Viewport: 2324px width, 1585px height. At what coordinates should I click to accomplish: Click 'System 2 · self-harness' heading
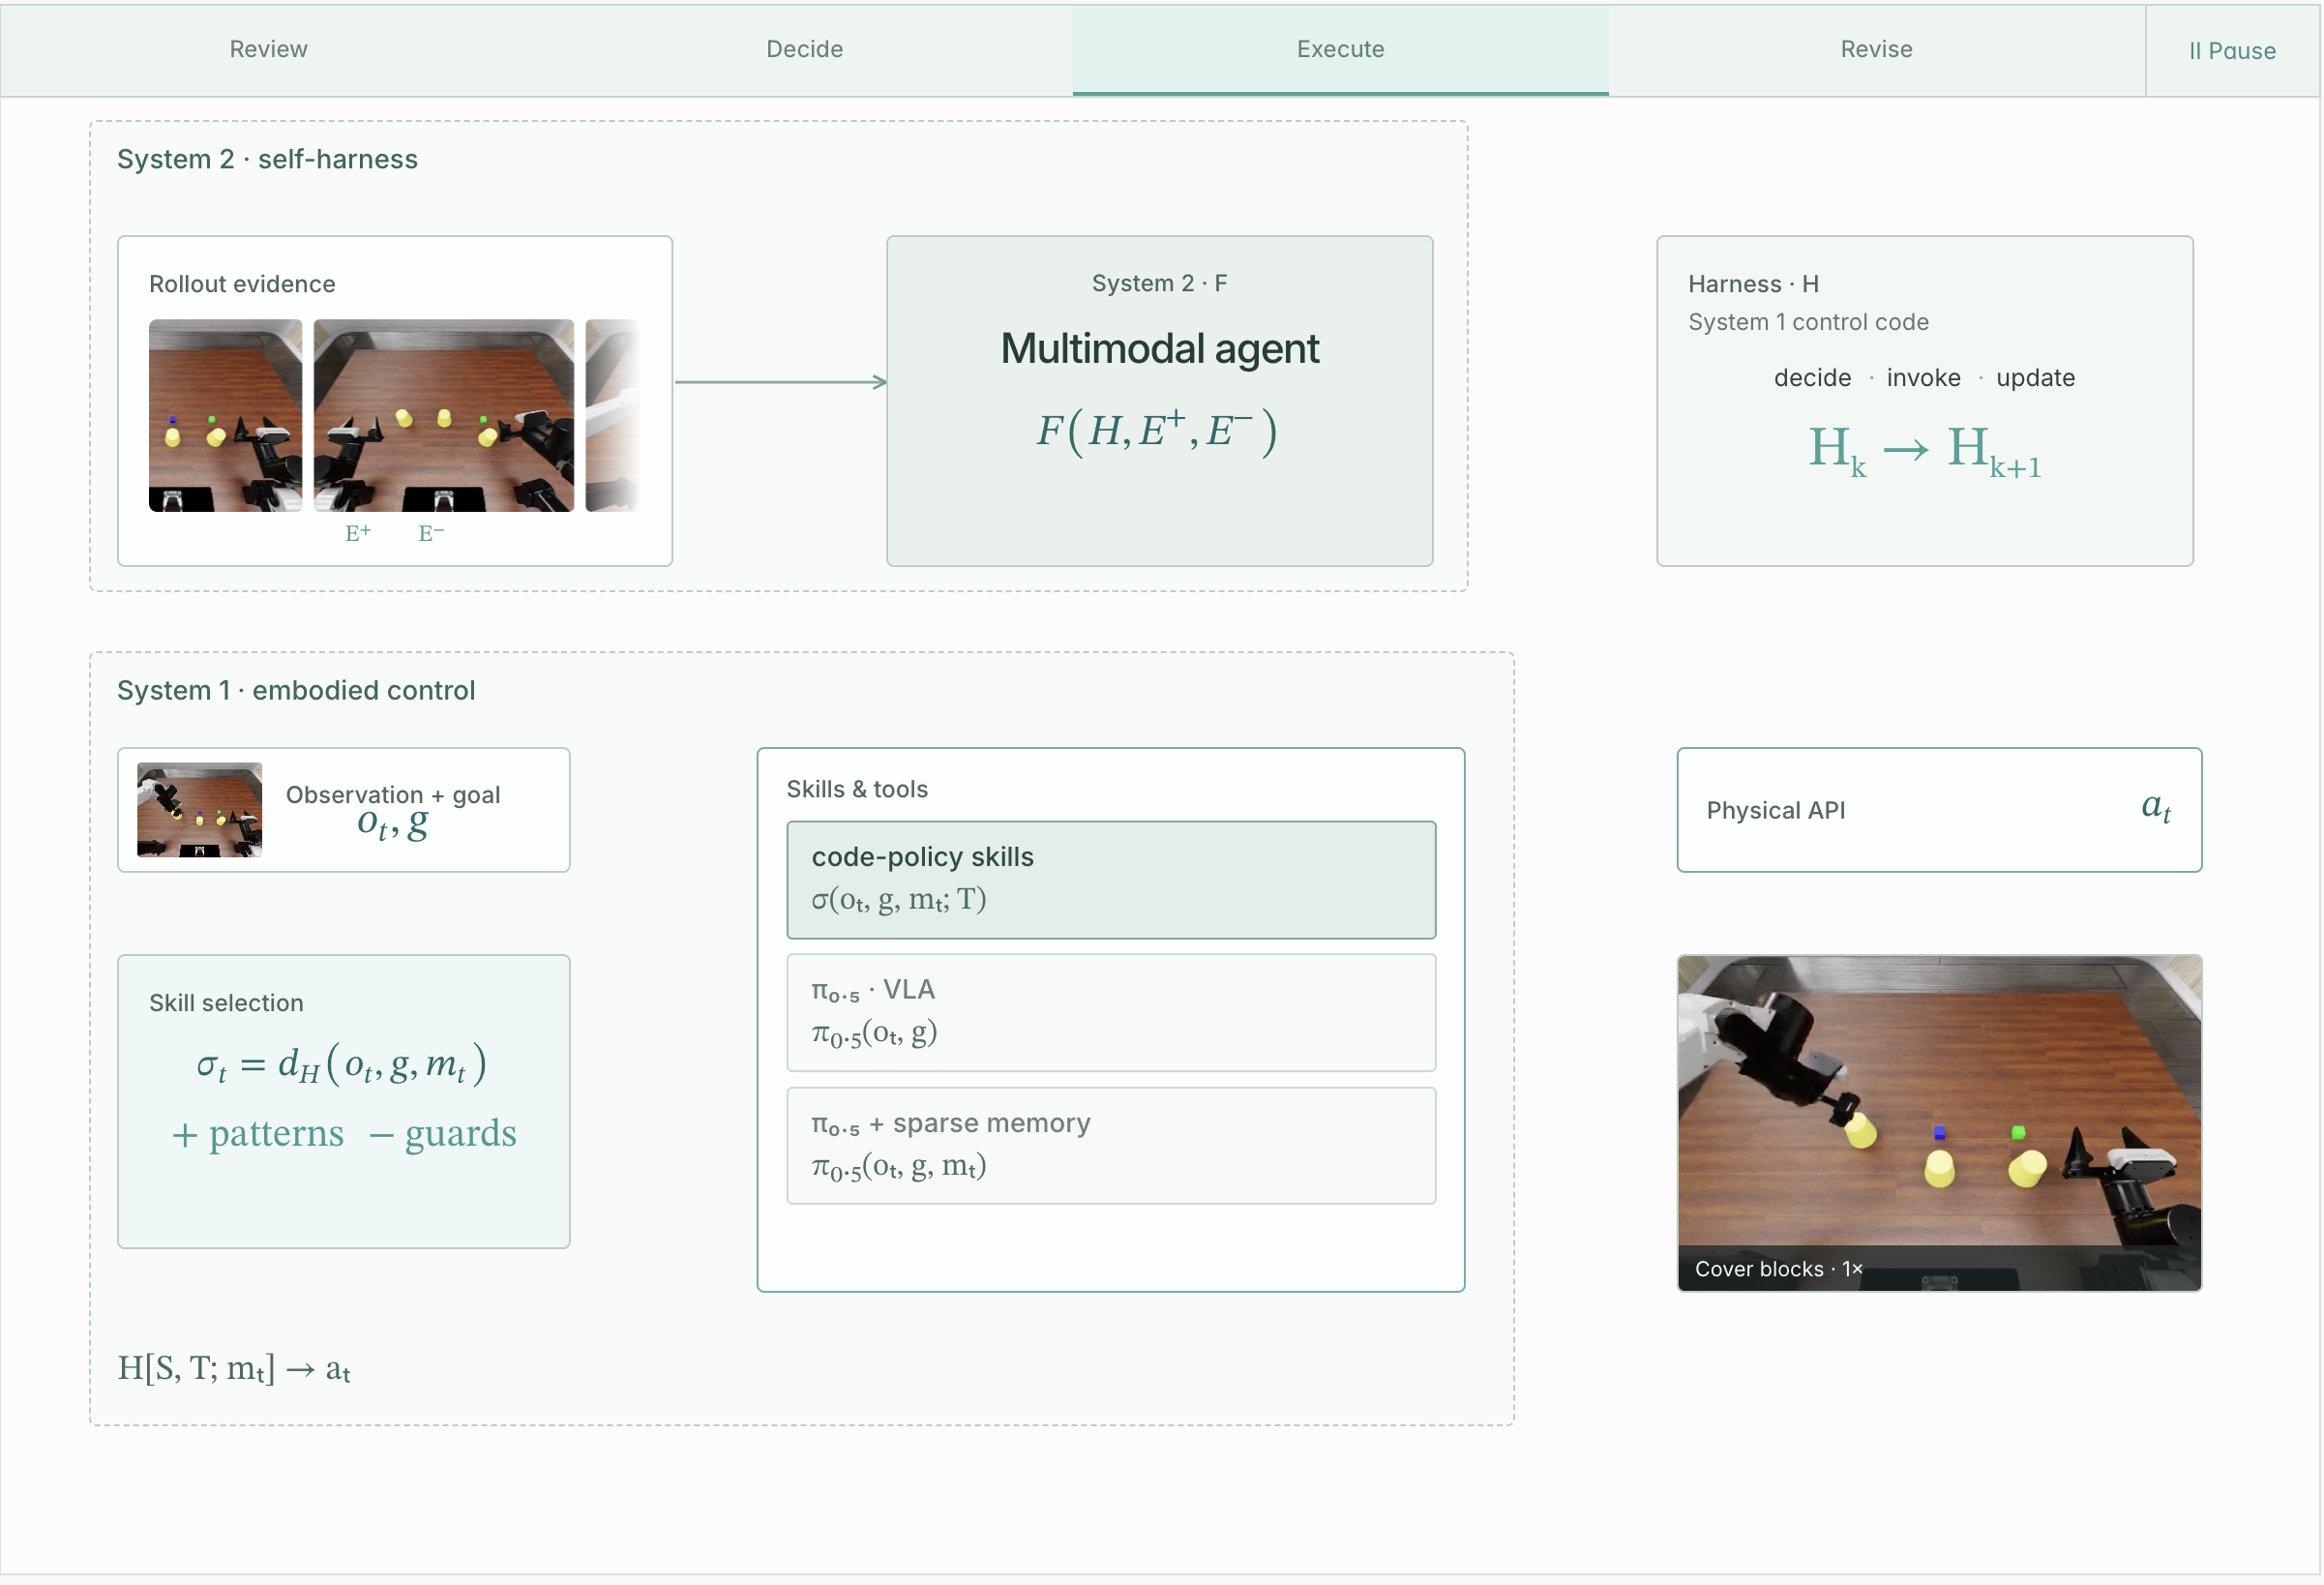pyautogui.click(x=267, y=159)
